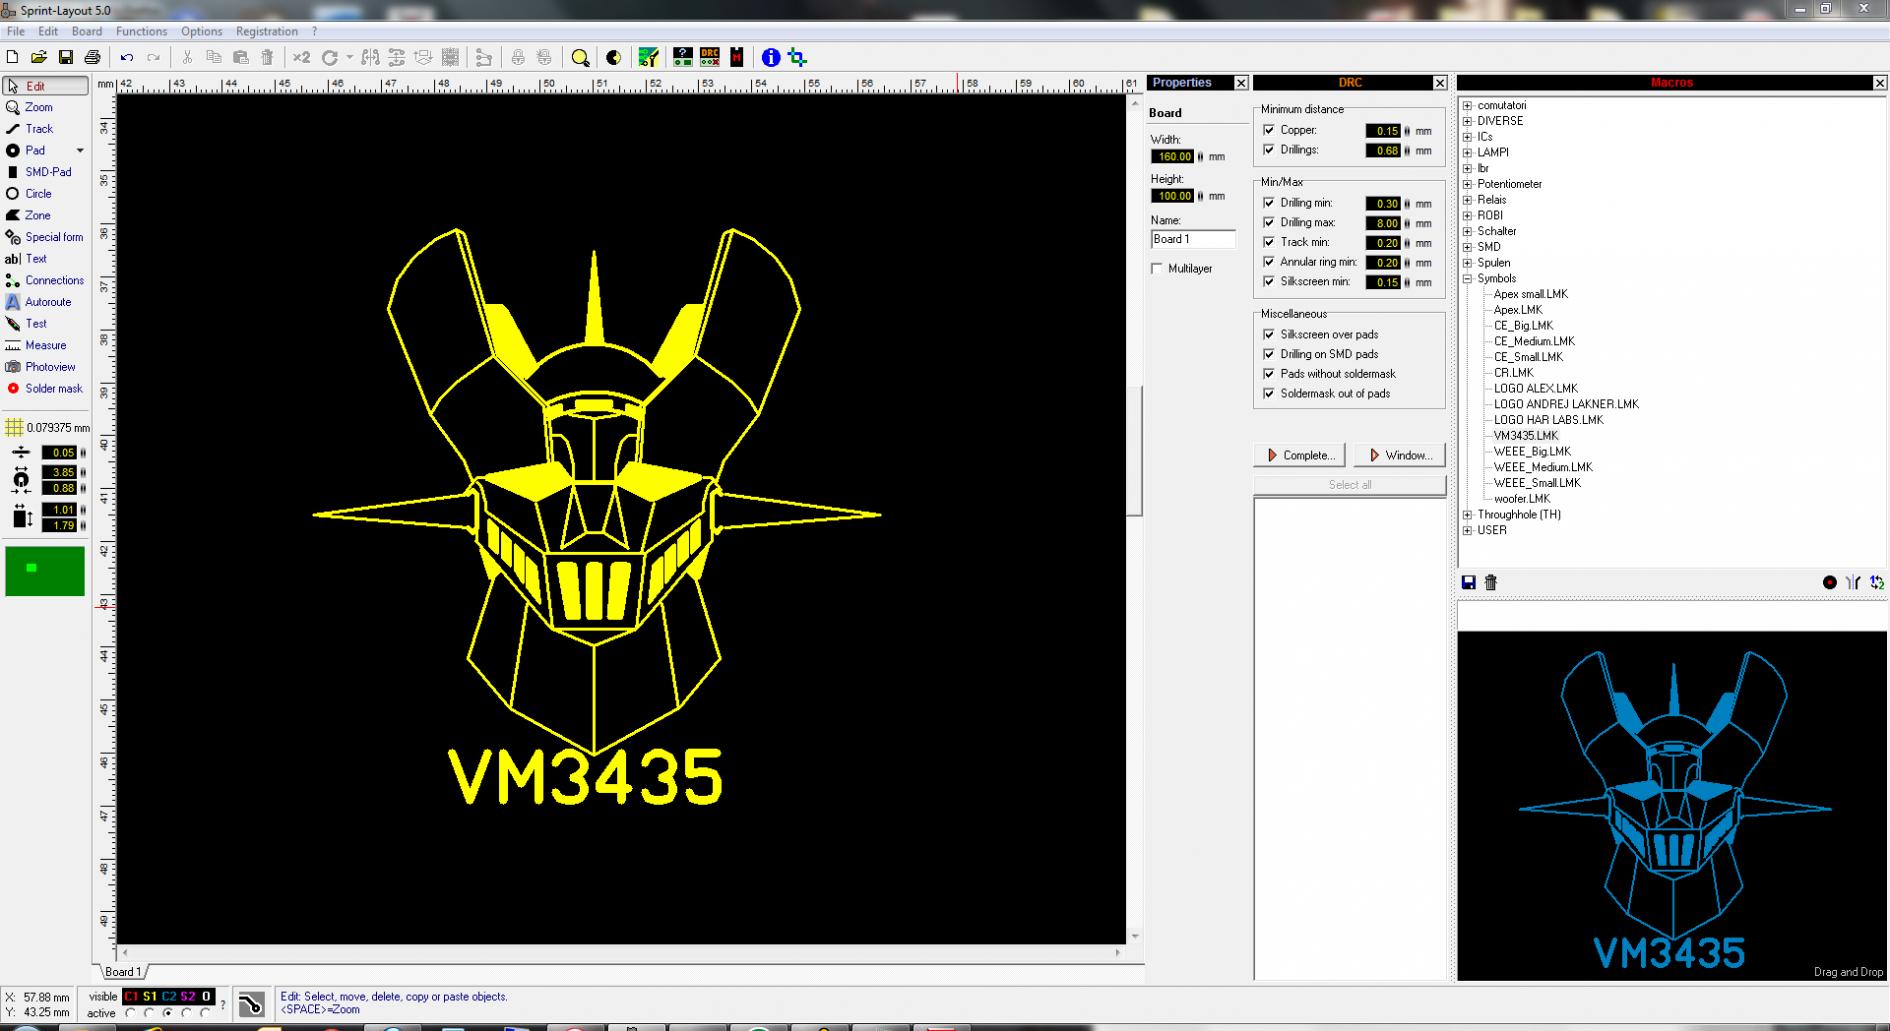Toggle the Drillings minimum distance checkbox
The width and height of the screenshot is (1890, 1031).
(1269, 150)
